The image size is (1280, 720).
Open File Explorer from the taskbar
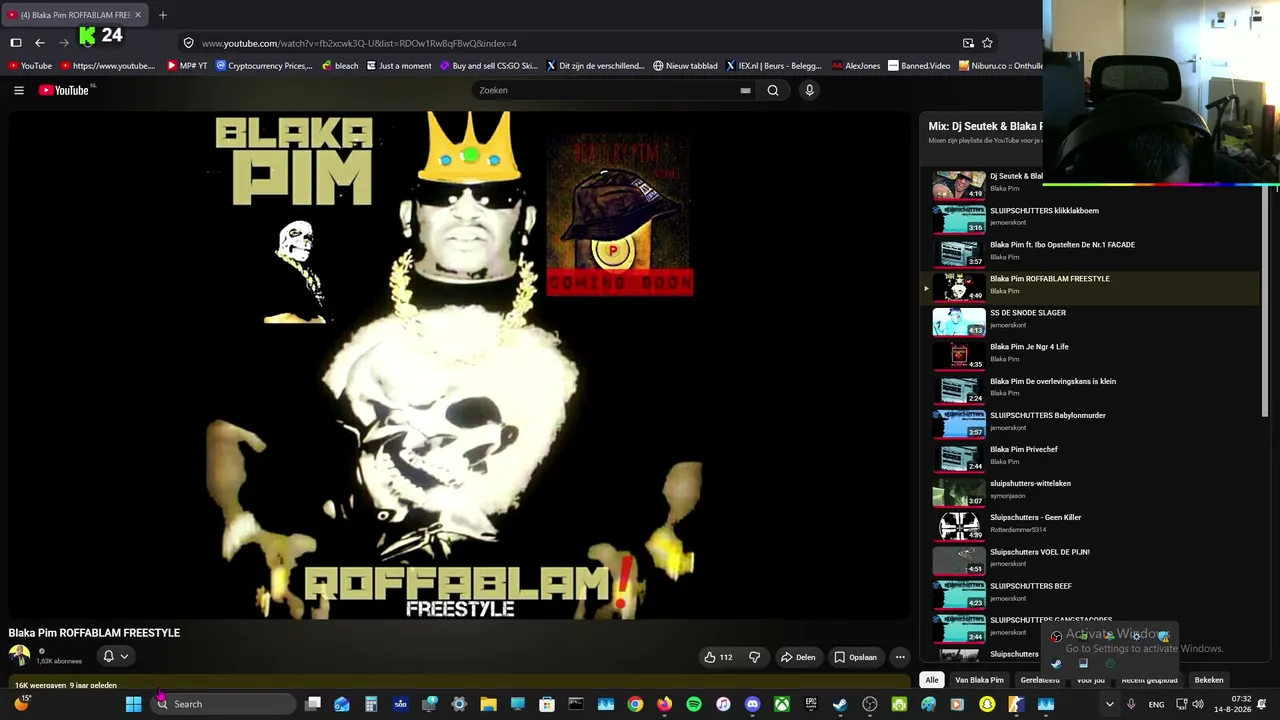(488, 704)
